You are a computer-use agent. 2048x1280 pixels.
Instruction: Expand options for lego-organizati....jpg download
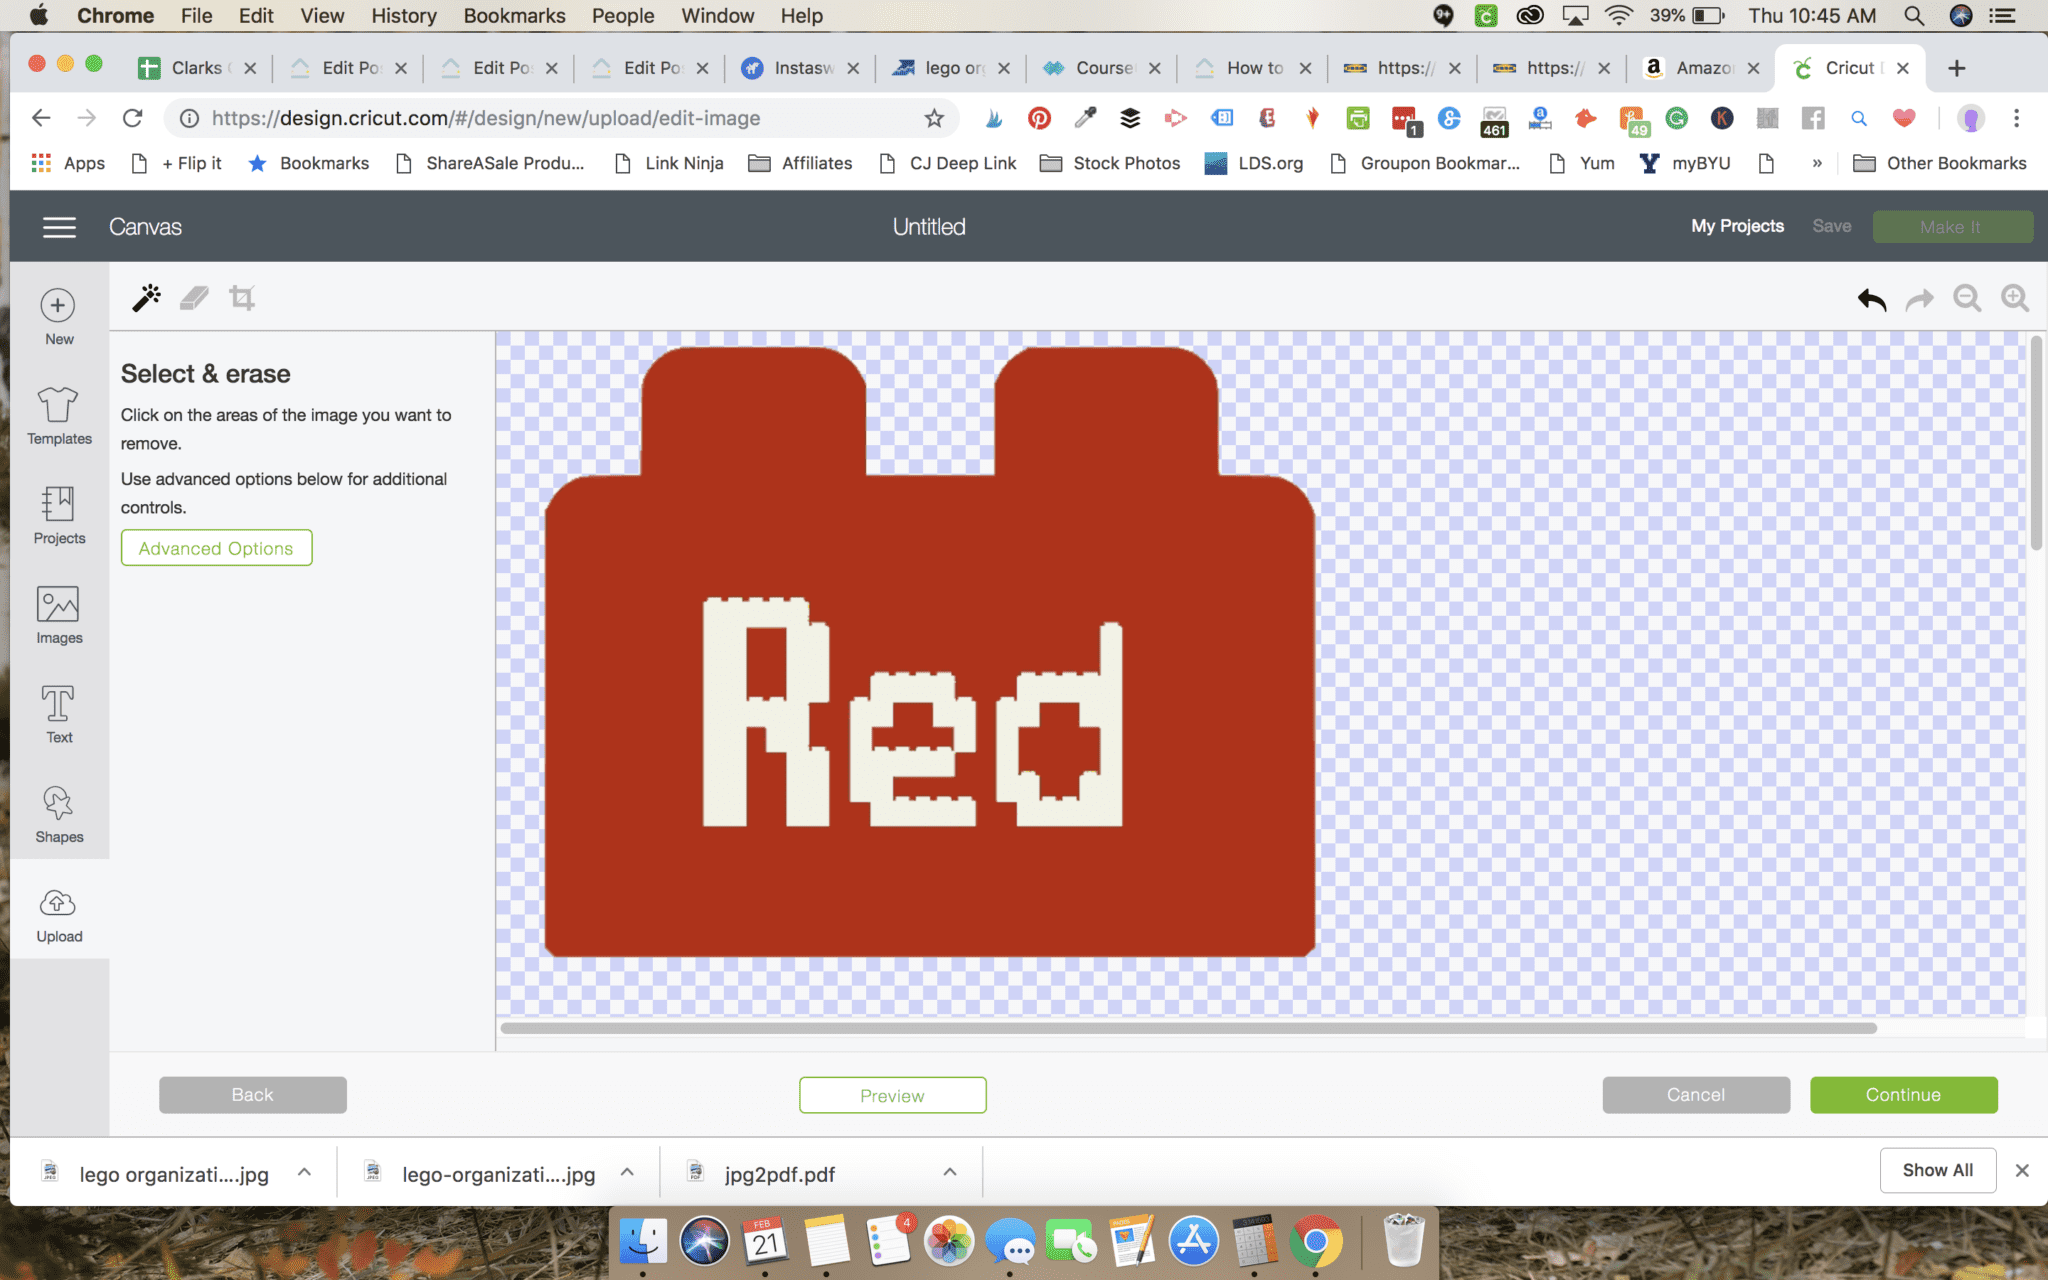627,1172
